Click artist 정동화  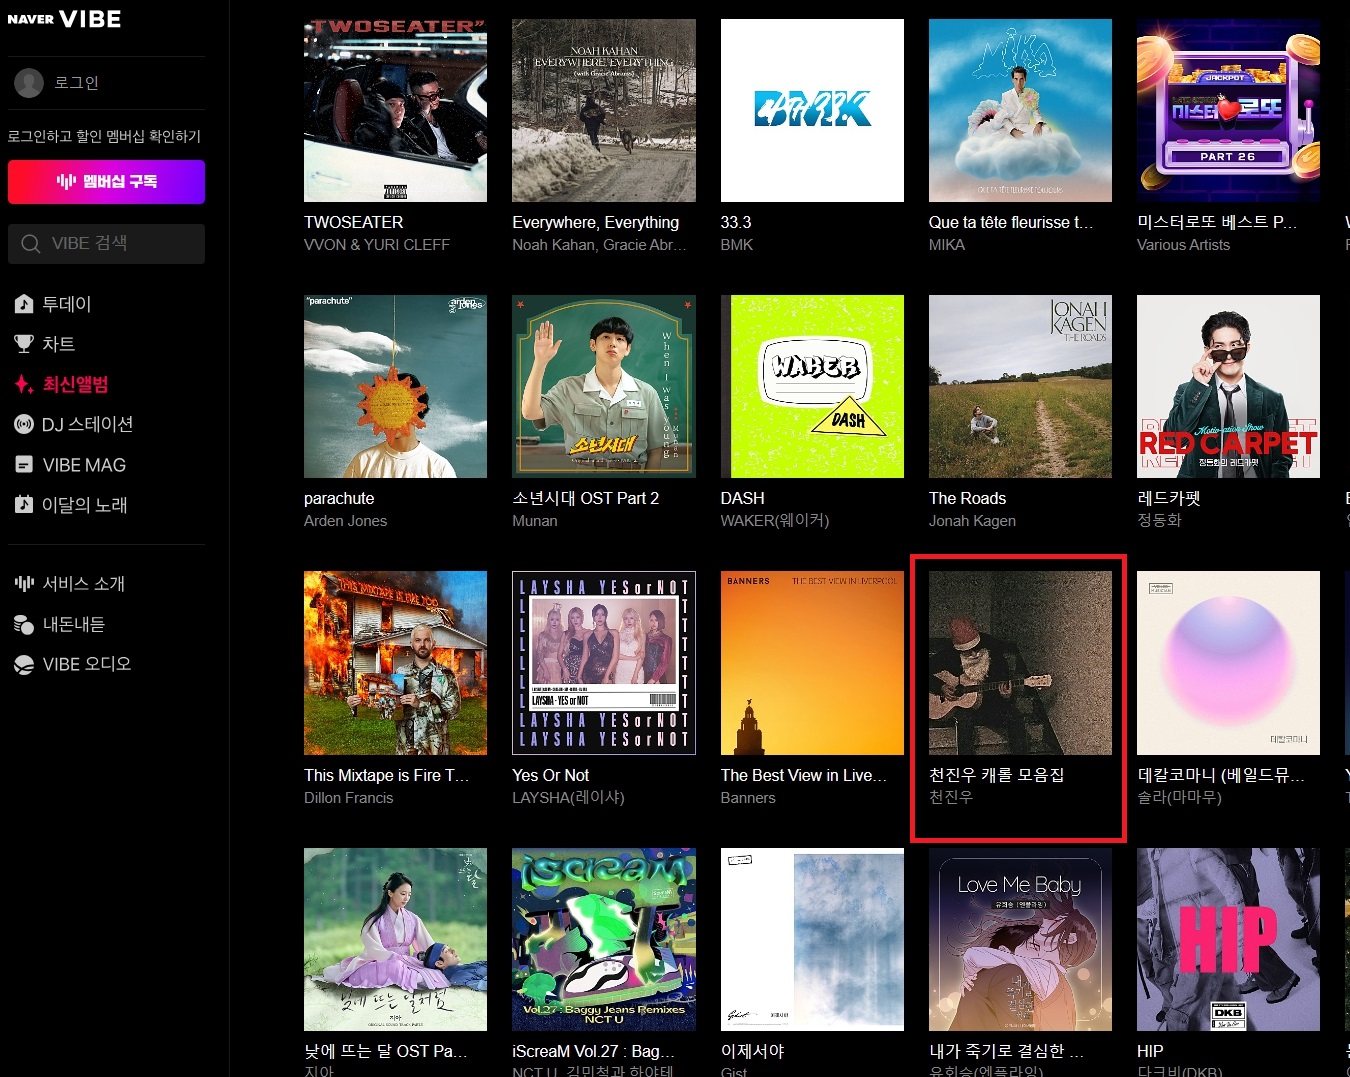(1159, 521)
